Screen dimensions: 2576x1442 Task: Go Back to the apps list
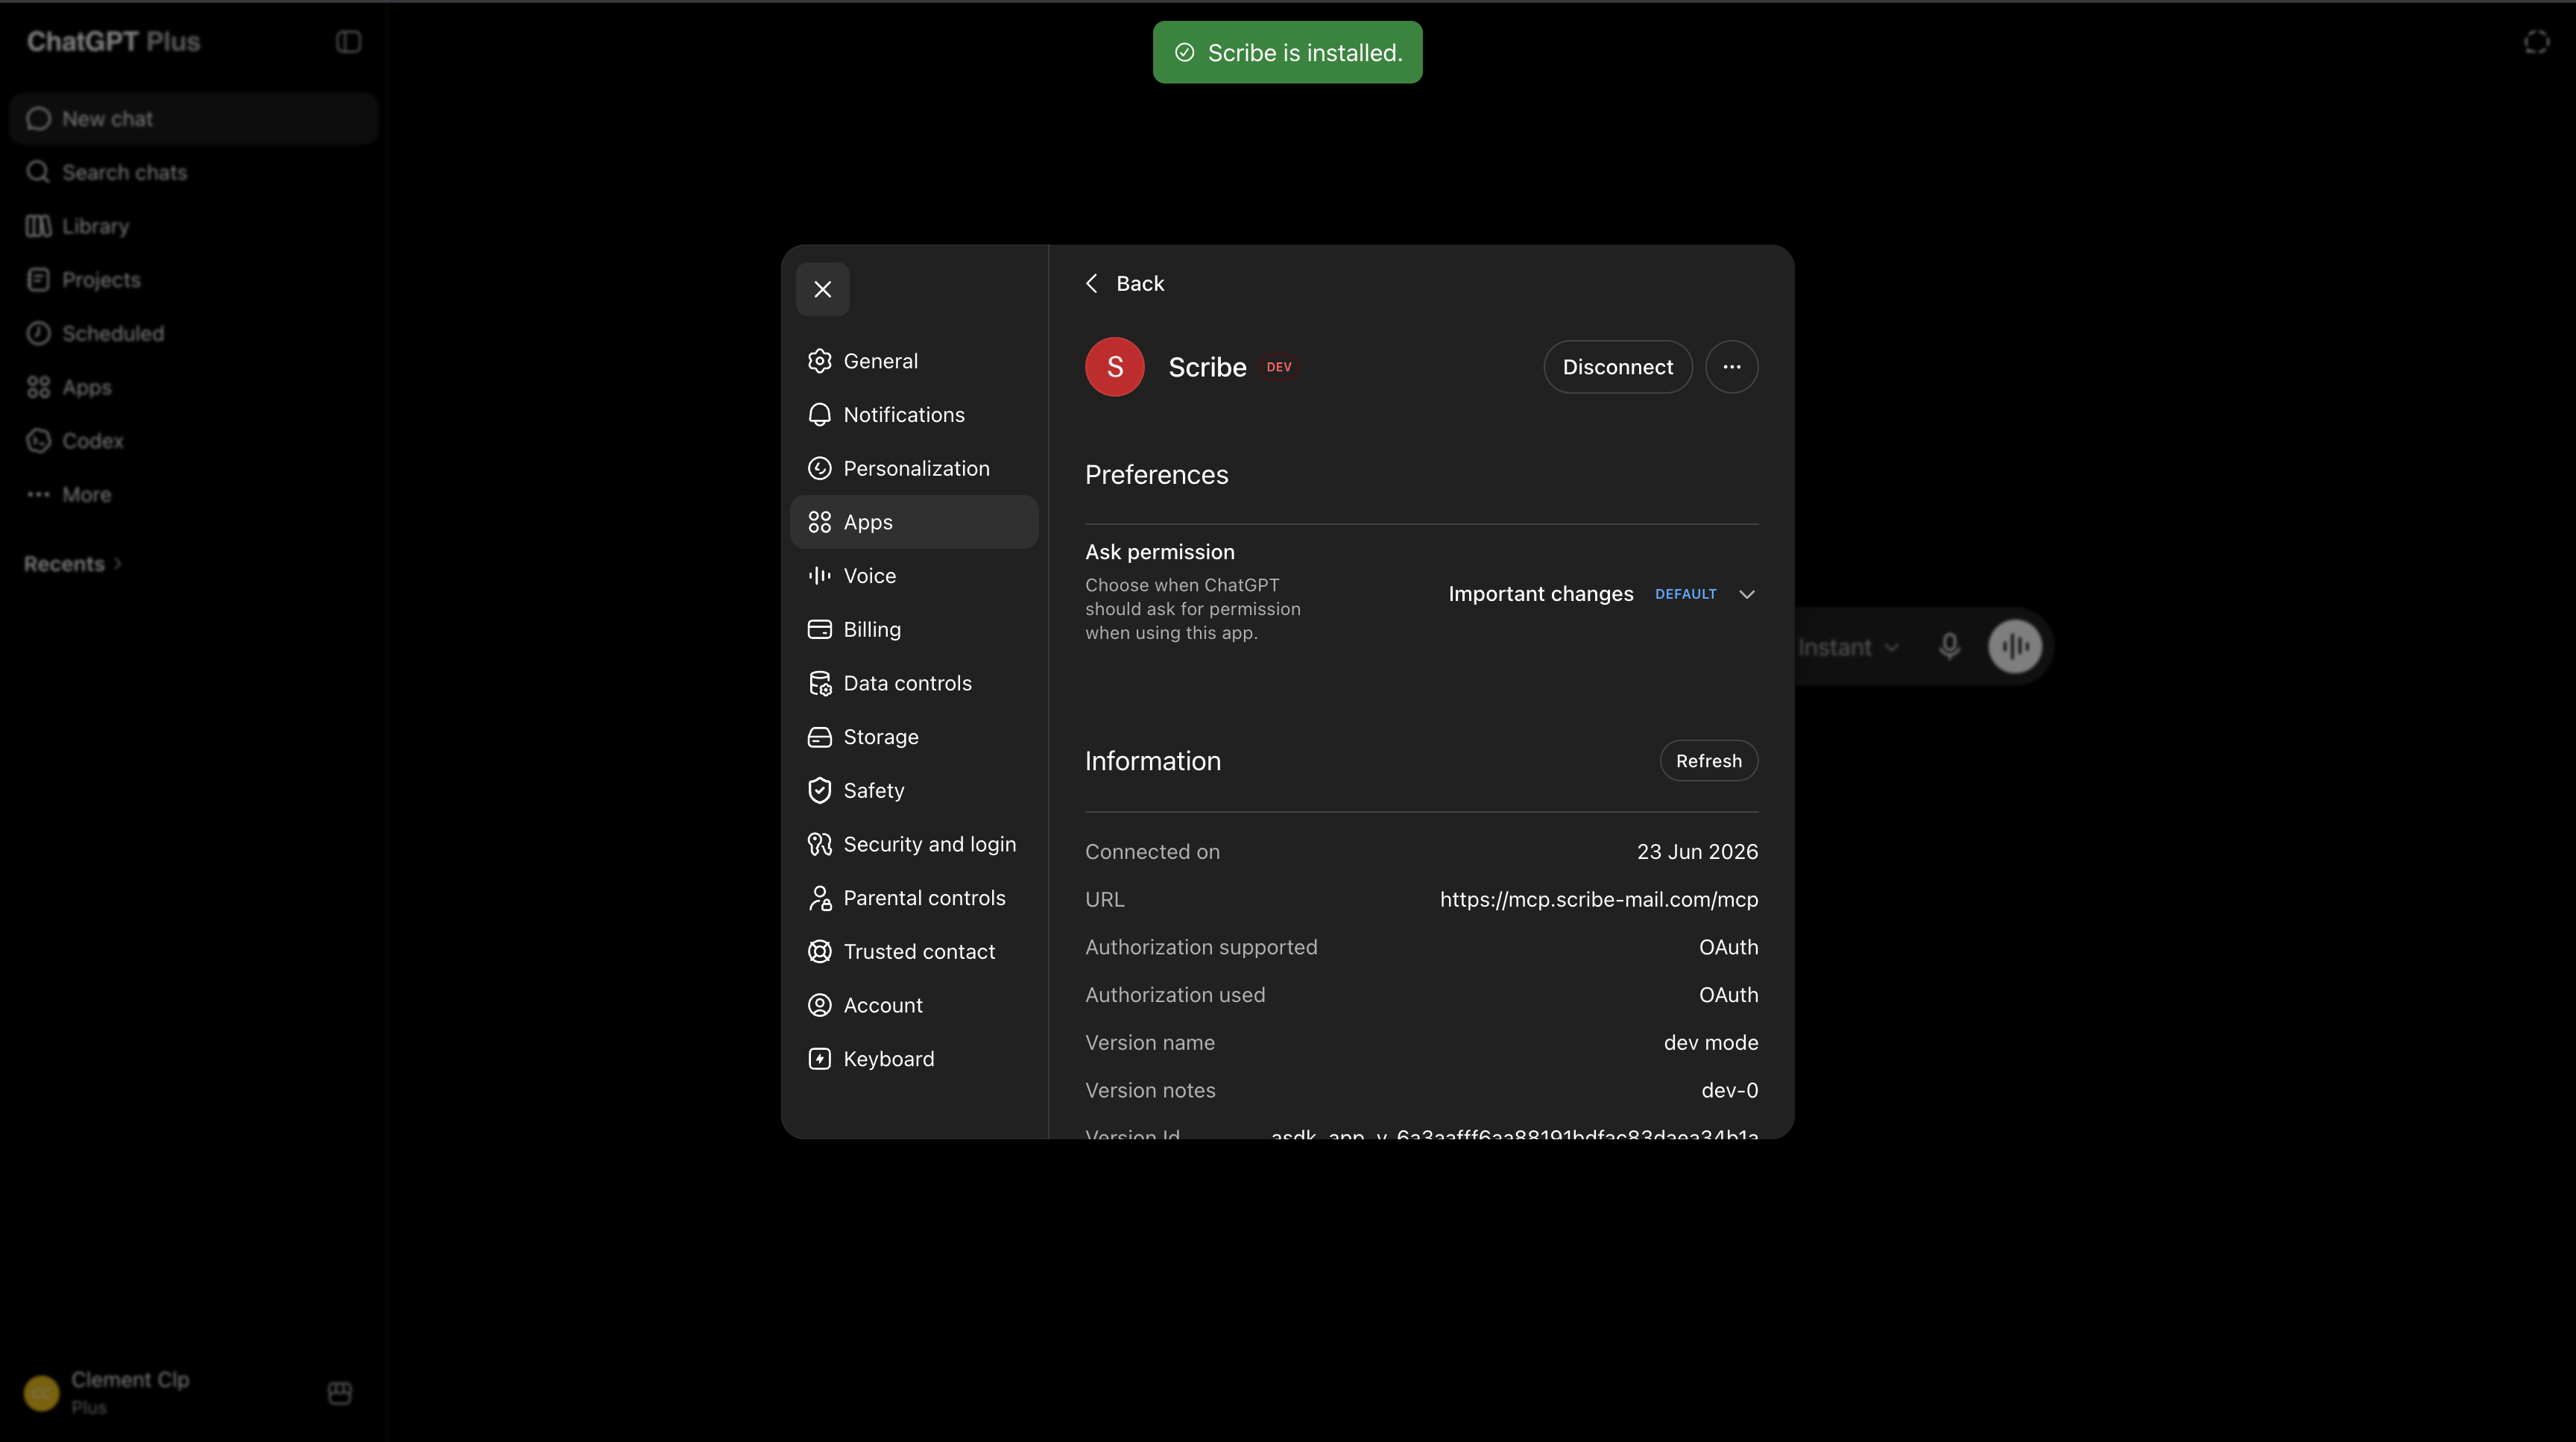[x=1125, y=284]
